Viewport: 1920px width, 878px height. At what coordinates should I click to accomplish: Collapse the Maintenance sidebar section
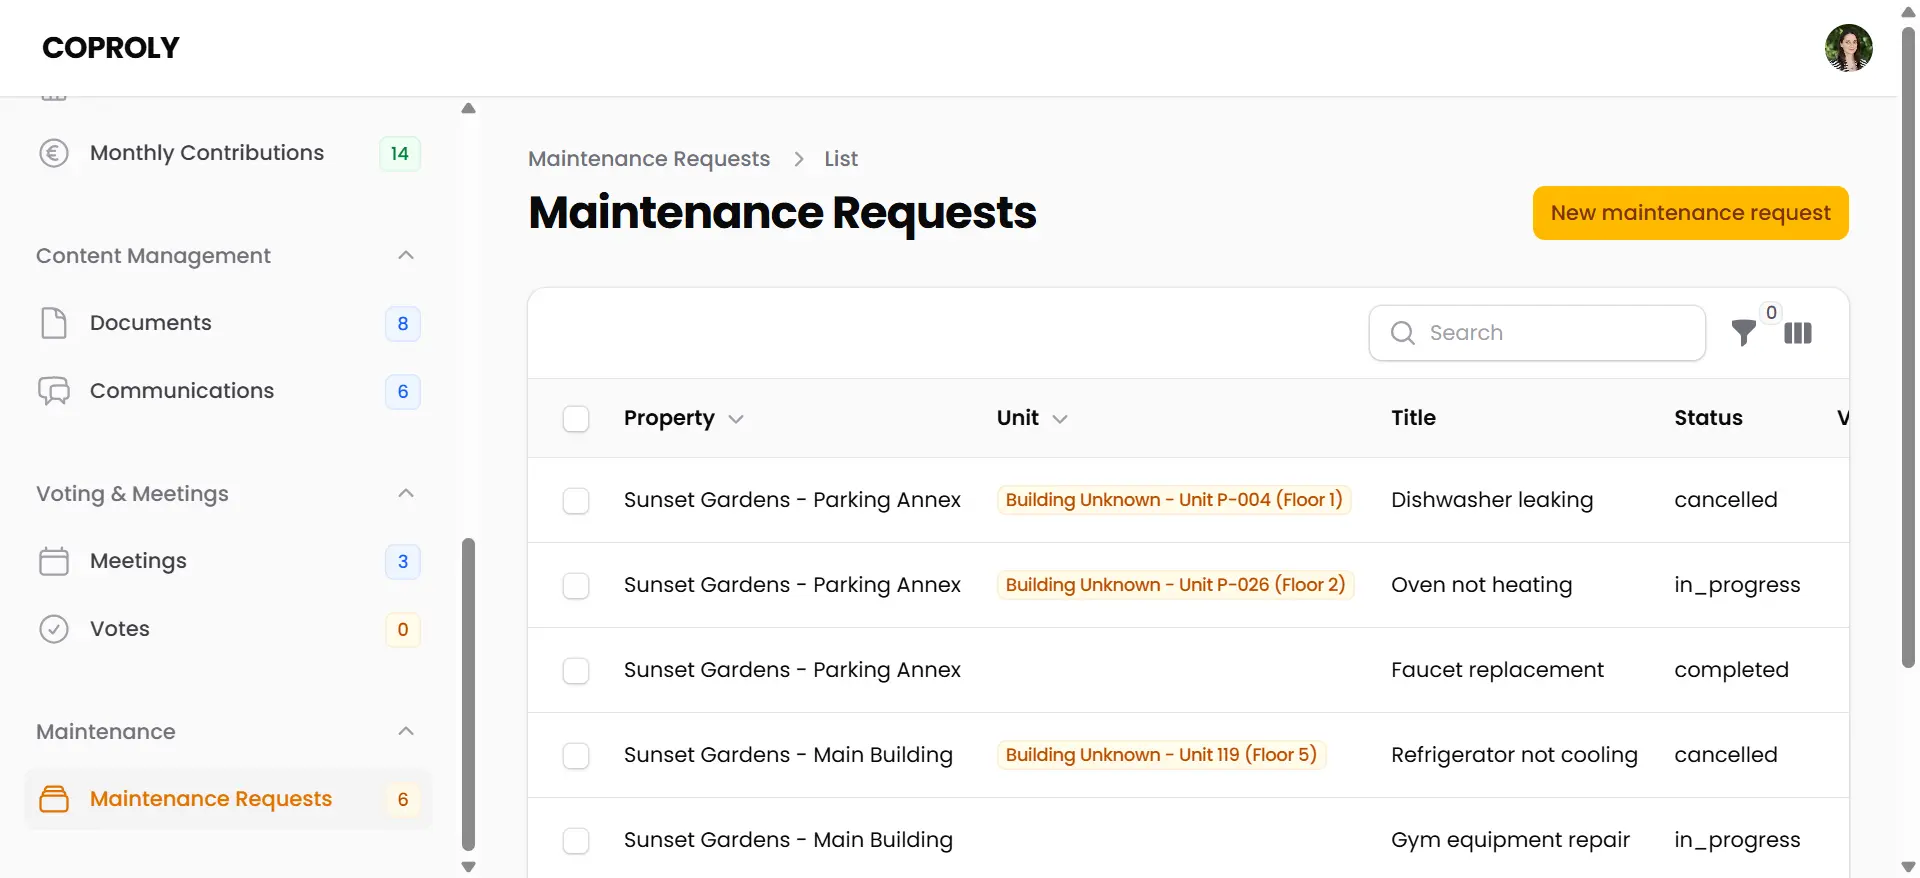[x=406, y=732]
